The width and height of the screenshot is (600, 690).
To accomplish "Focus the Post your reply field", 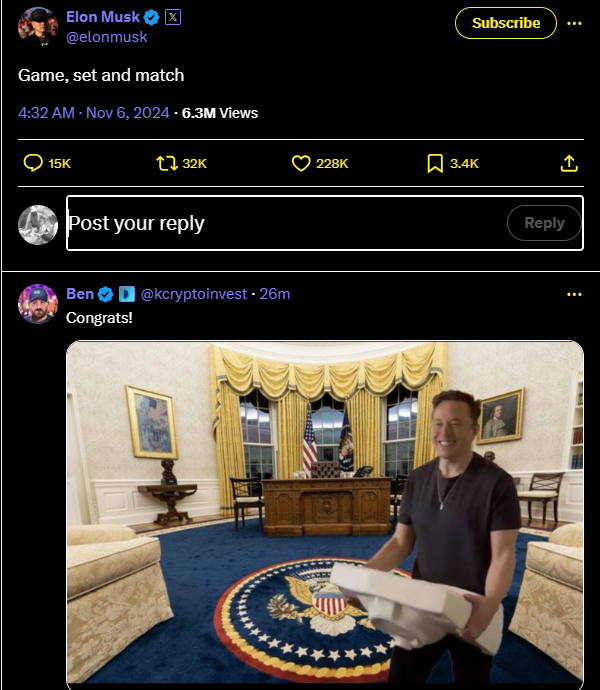I will coord(286,223).
